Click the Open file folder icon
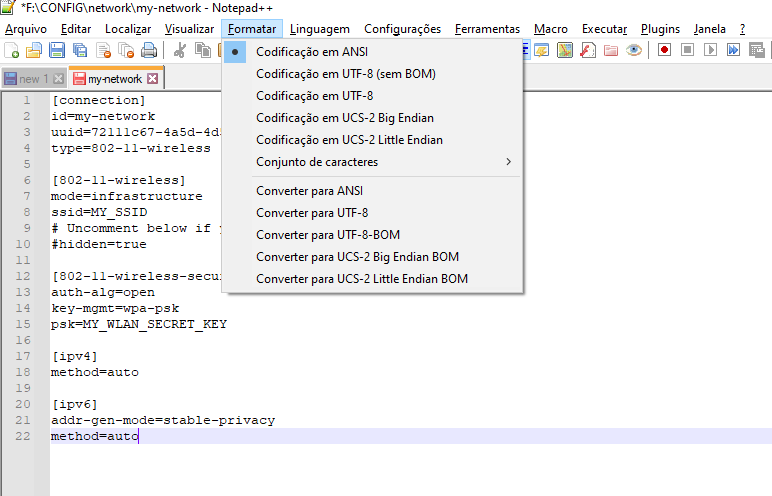This screenshot has height=496, width=772. (x=33, y=50)
